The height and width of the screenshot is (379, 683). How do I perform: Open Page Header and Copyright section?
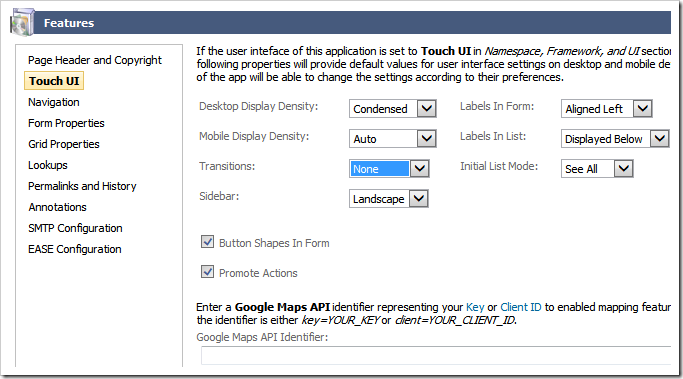click(95, 60)
